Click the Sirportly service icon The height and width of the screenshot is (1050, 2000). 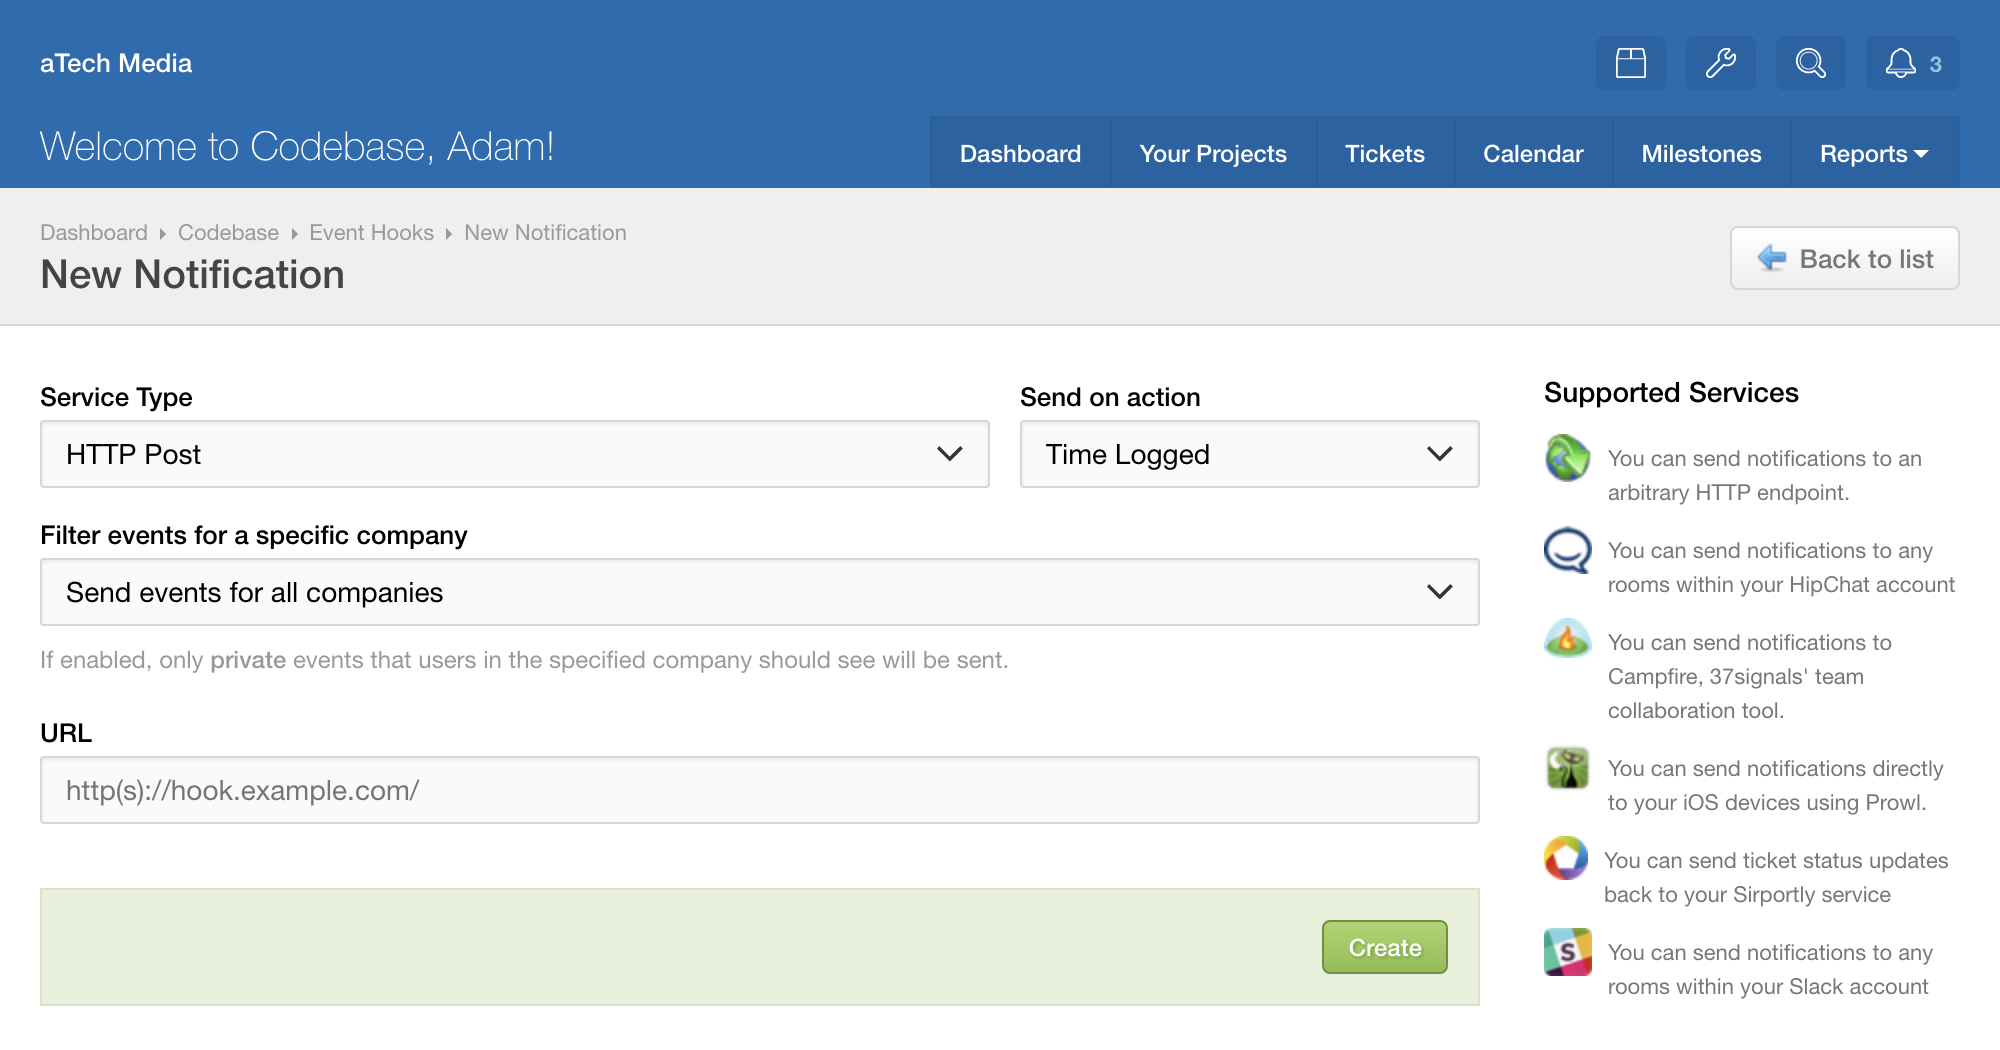[x=1566, y=858]
